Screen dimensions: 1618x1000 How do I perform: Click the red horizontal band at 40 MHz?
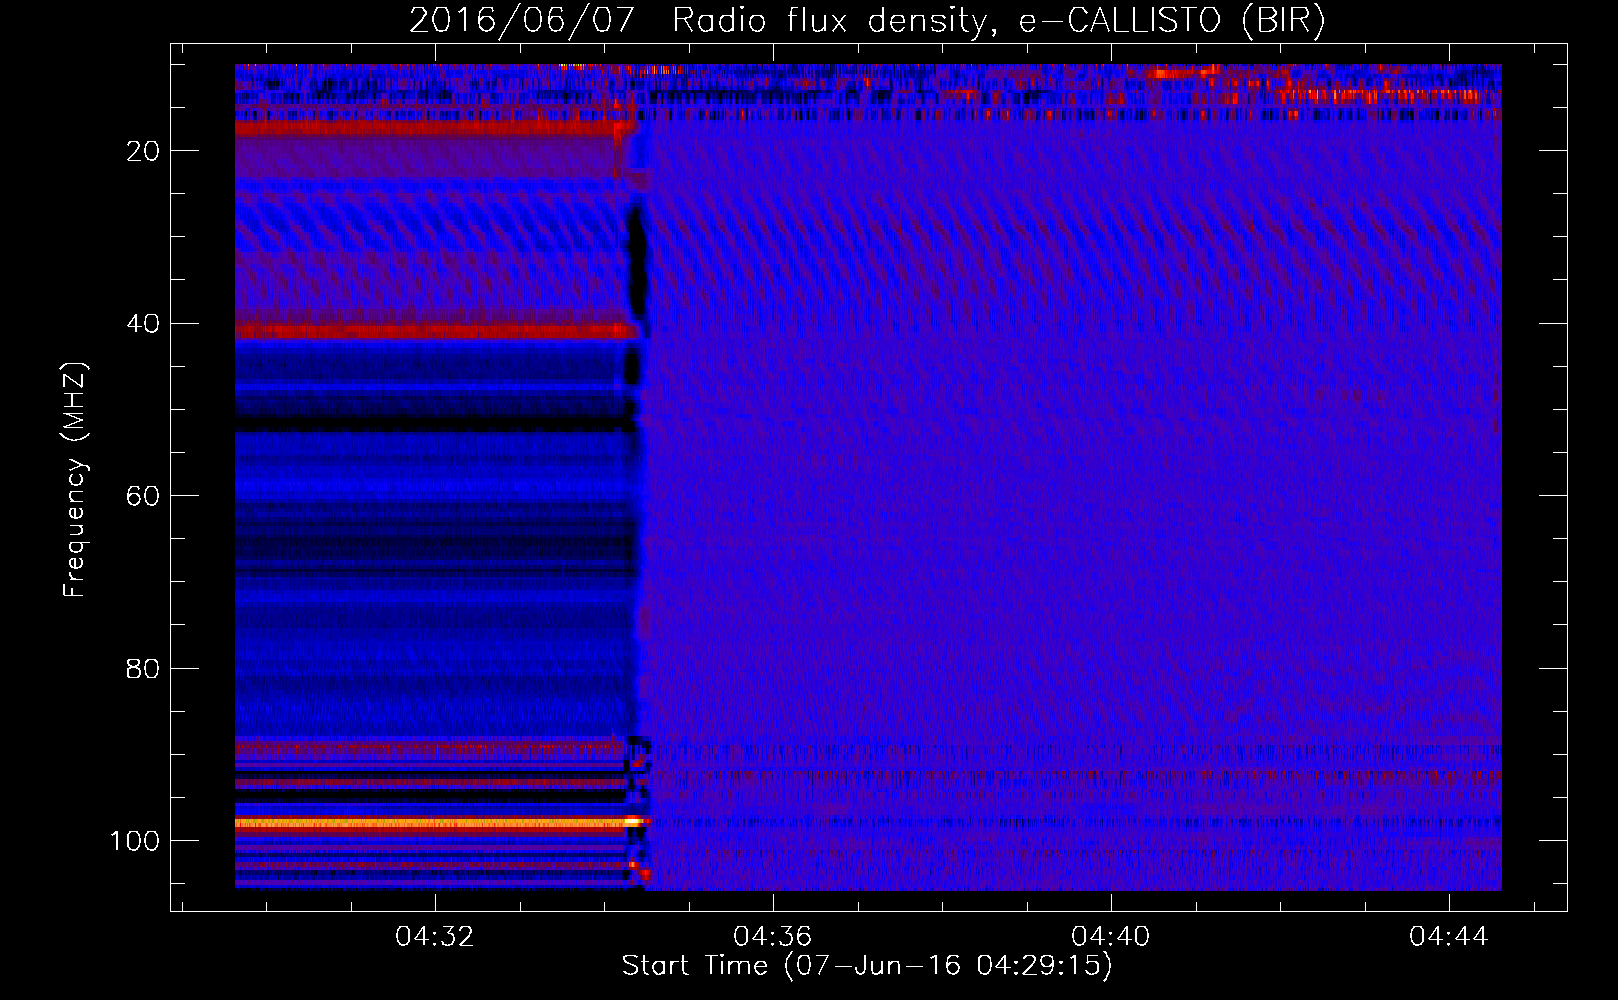pos(435,330)
